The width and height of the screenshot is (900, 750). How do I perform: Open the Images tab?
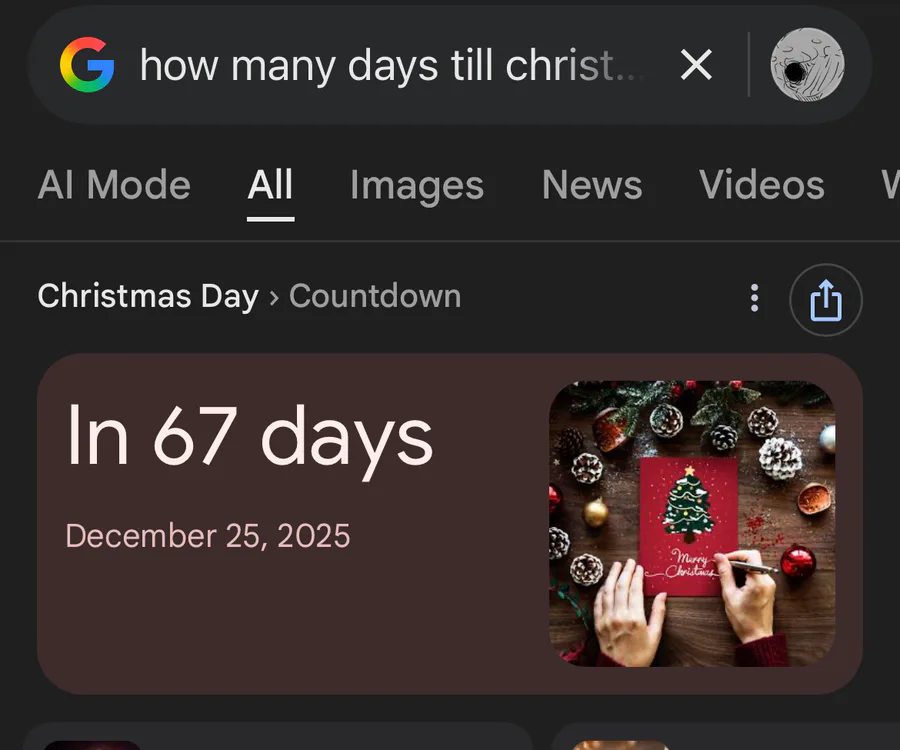tap(416, 186)
